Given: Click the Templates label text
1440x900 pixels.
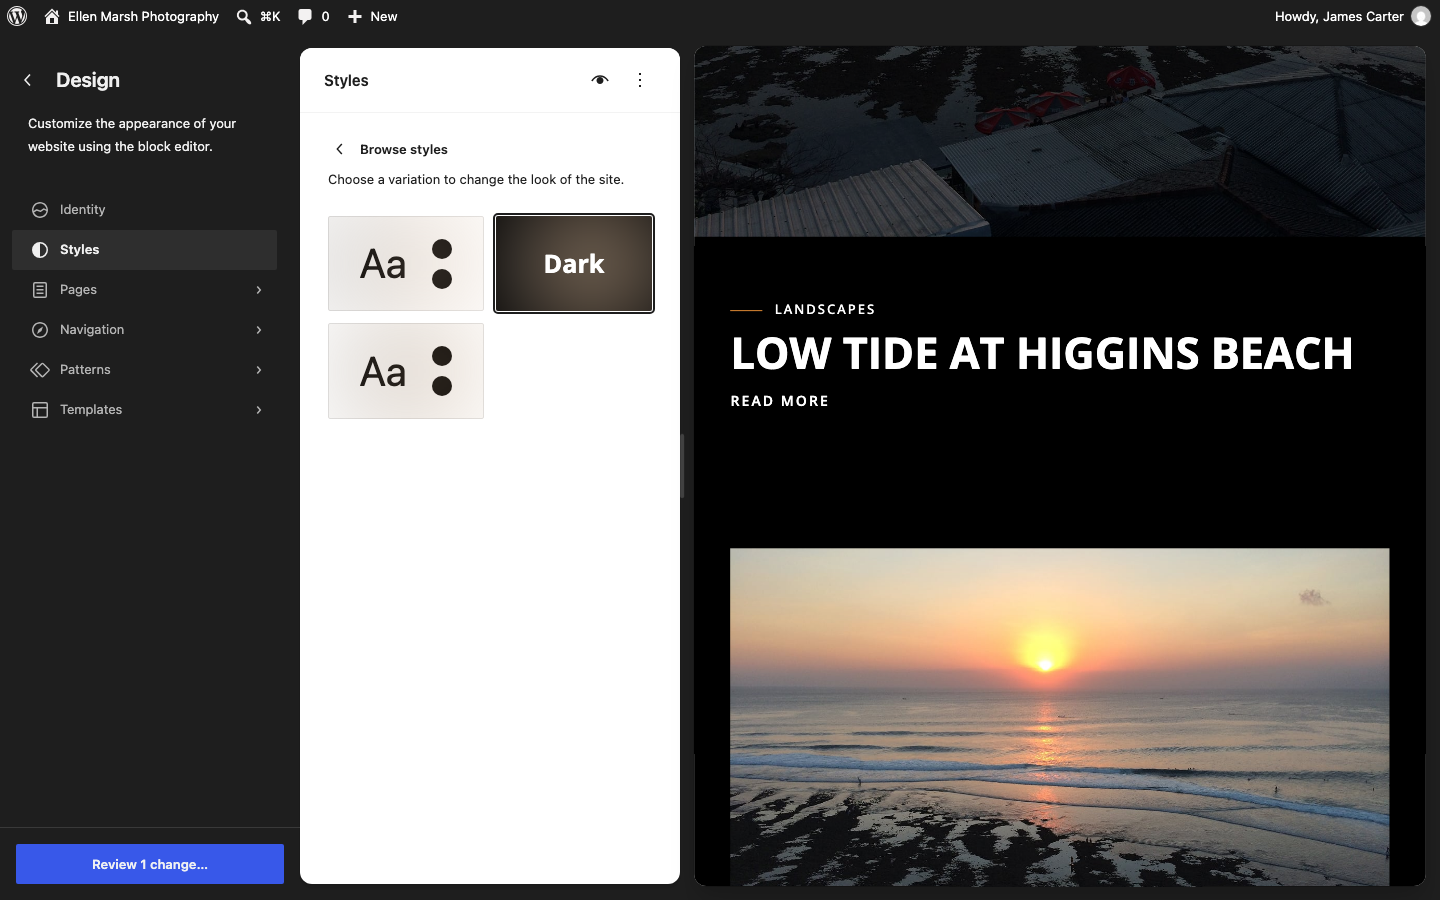Looking at the screenshot, I should tap(91, 410).
